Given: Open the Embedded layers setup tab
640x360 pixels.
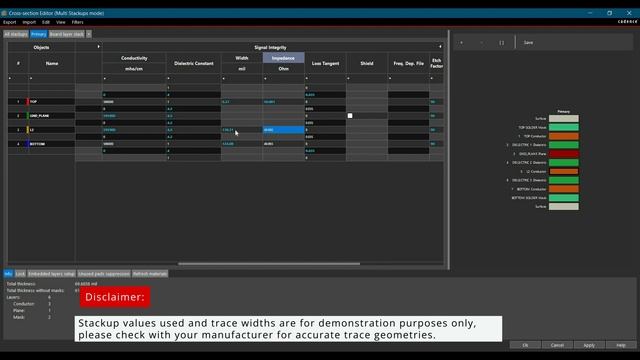Looking at the screenshot, I should 51,274.
